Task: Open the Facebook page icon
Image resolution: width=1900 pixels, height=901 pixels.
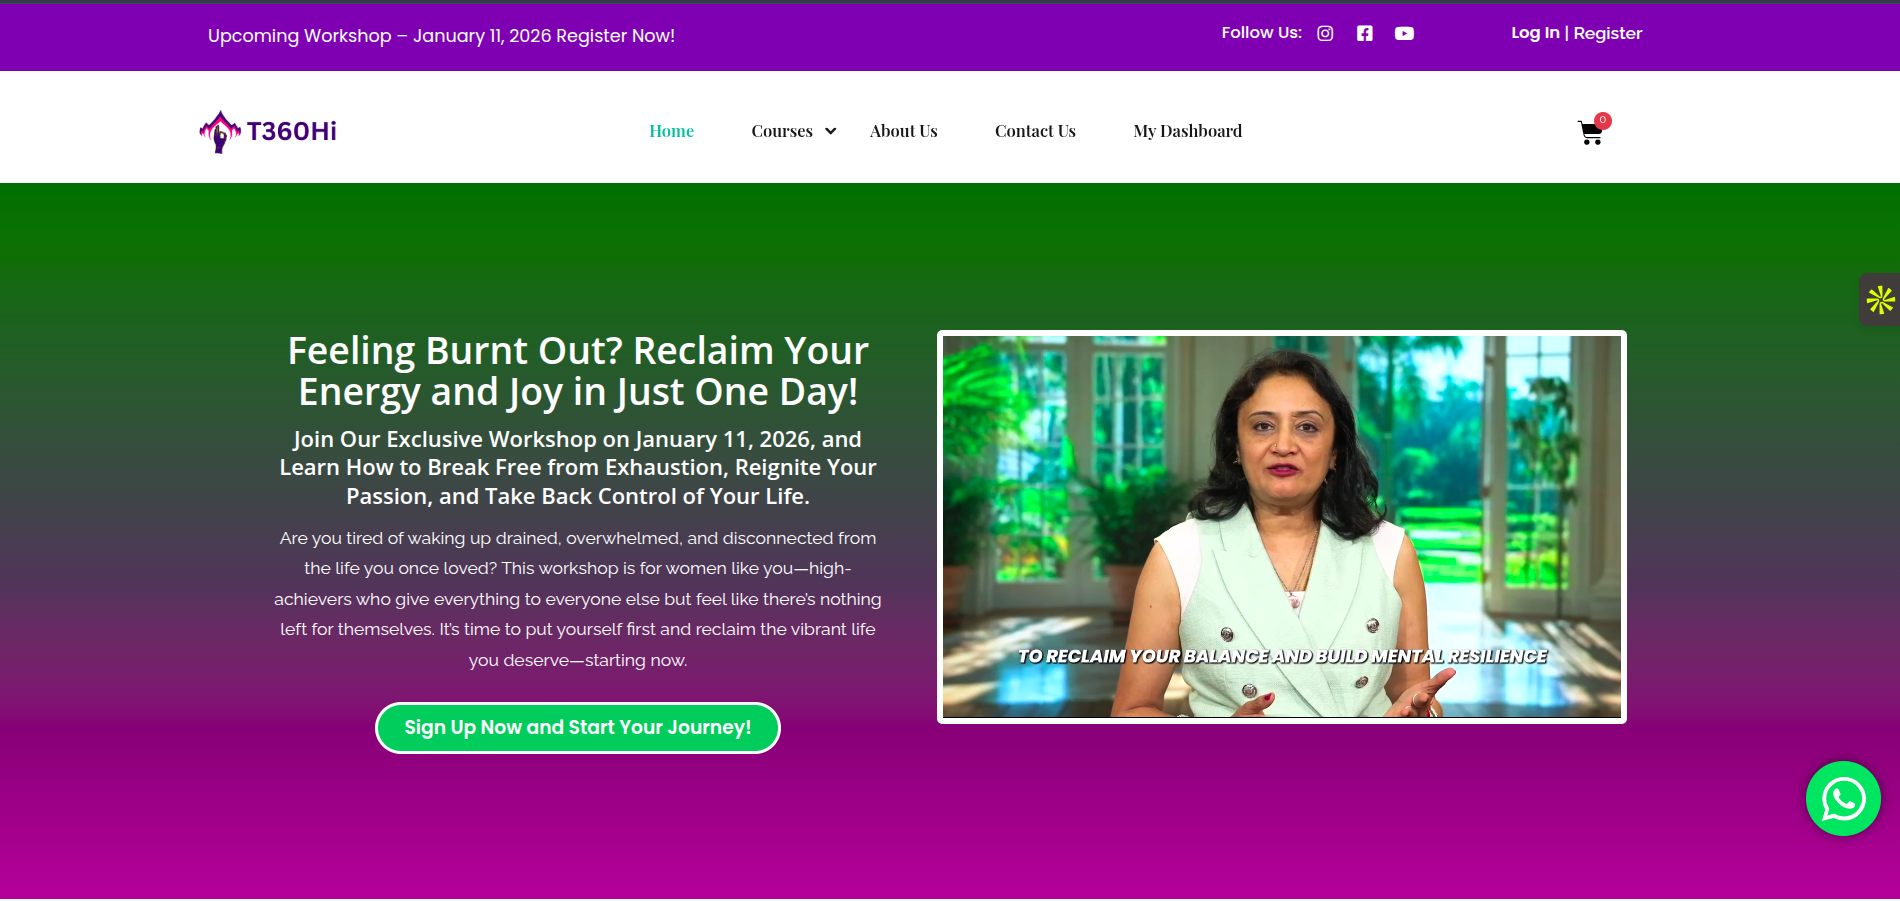Action: coord(1364,33)
